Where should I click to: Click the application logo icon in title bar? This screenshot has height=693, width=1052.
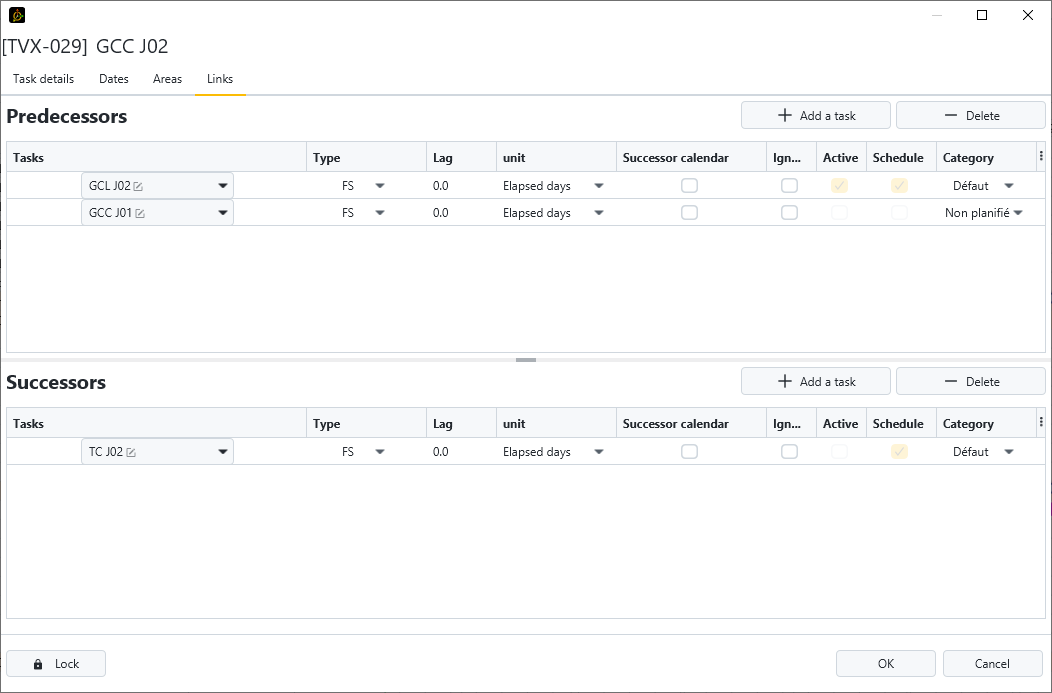tap(17, 15)
